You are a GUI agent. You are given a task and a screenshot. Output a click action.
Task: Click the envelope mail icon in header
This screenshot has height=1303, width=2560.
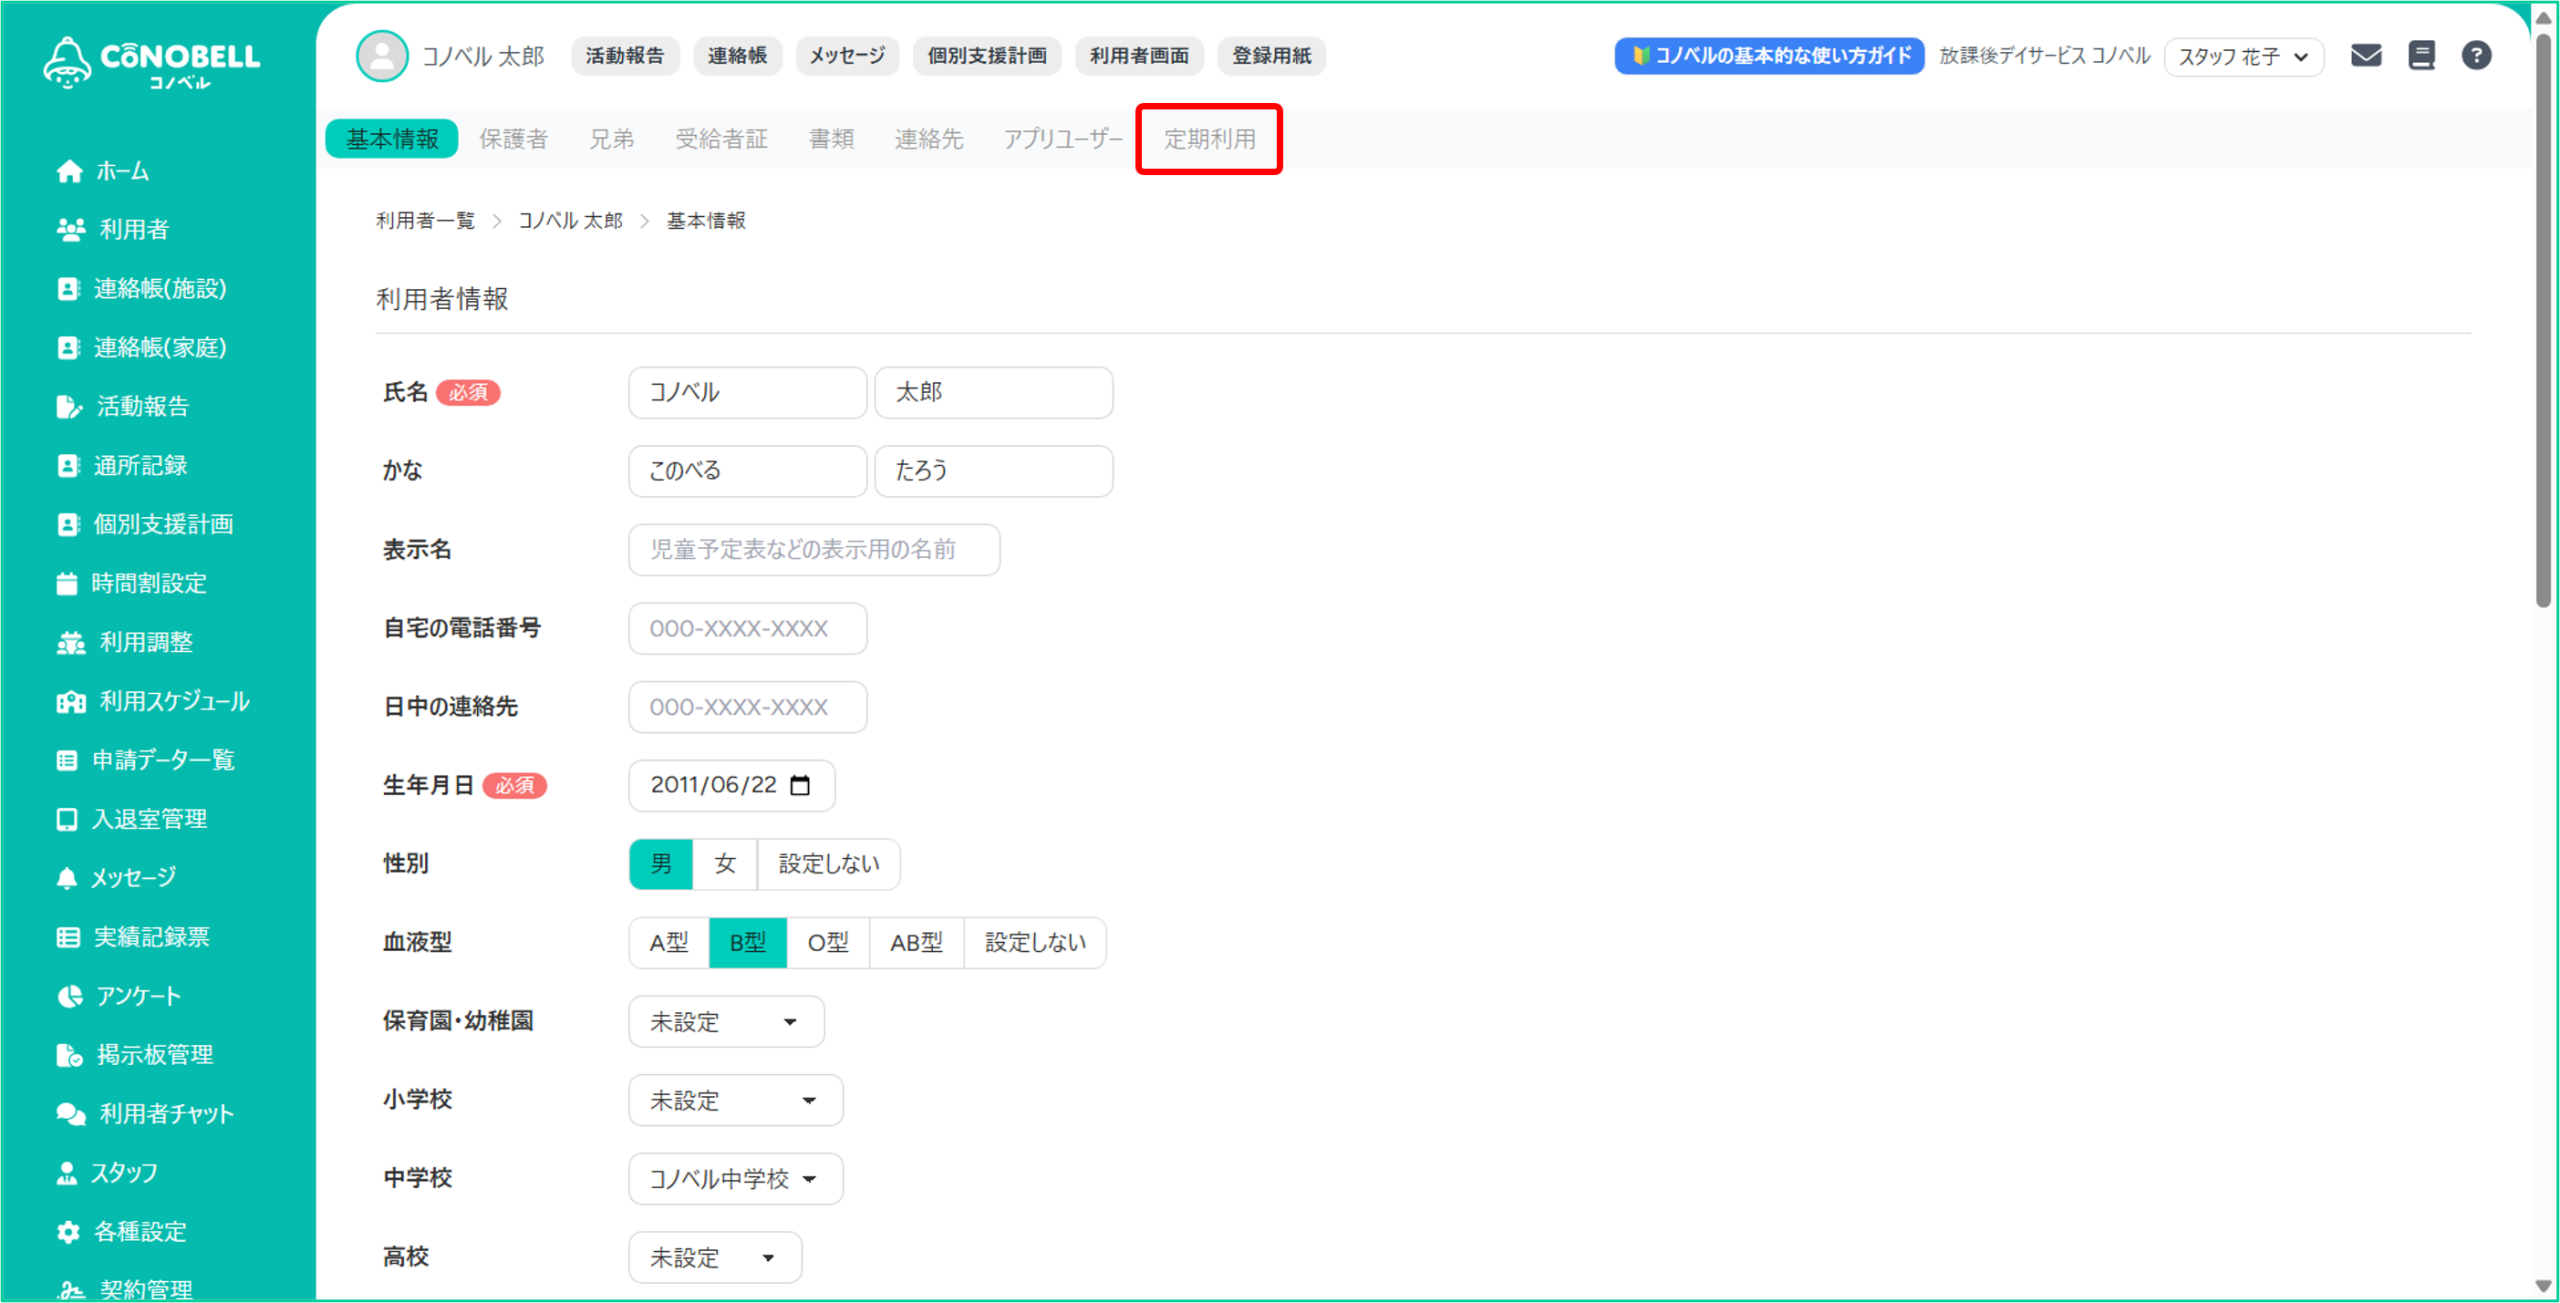coord(2365,55)
